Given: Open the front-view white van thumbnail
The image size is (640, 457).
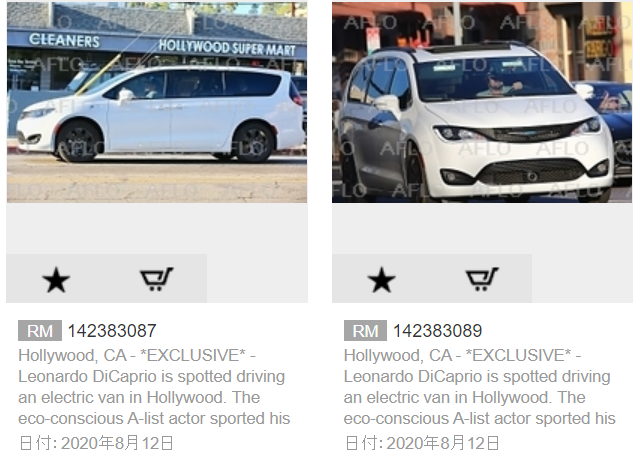Looking at the screenshot, I should coord(482,102).
